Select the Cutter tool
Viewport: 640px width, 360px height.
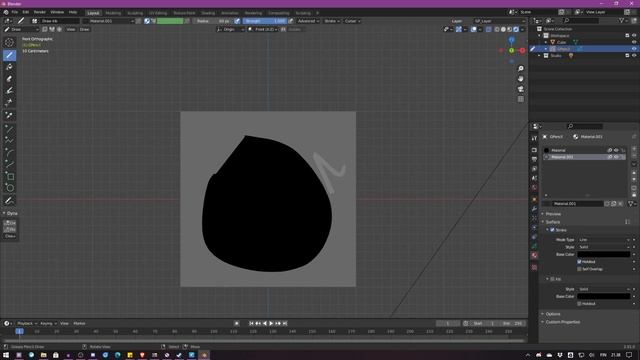[x=9, y=102]
